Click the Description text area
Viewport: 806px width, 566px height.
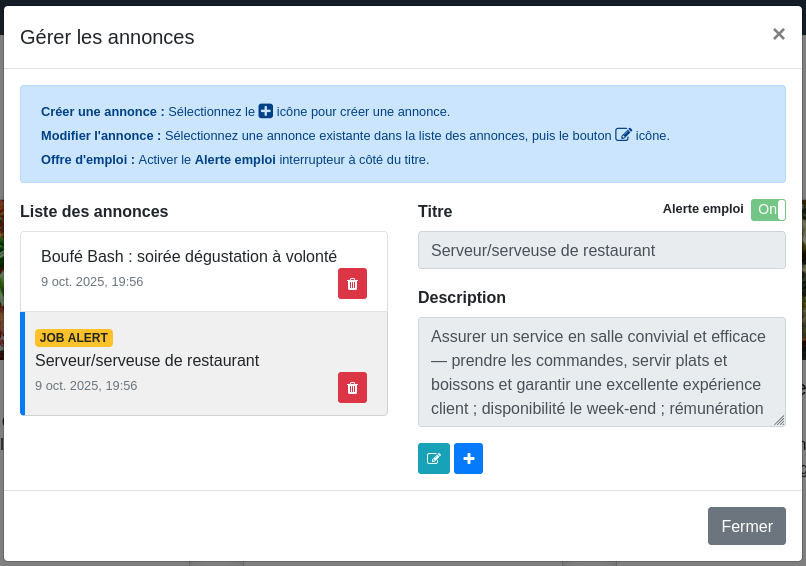pyautogui.click(x=601, y=372)
